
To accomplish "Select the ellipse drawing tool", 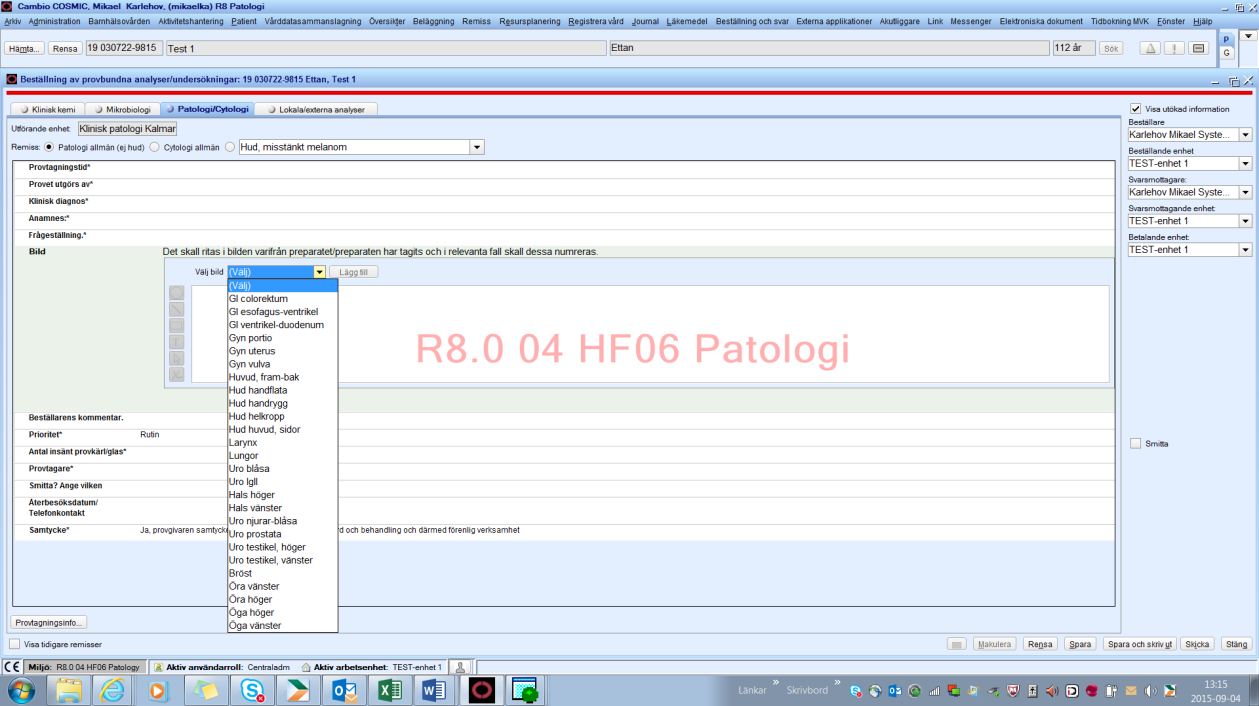I will pyautogui.click(x=176, y=293).
